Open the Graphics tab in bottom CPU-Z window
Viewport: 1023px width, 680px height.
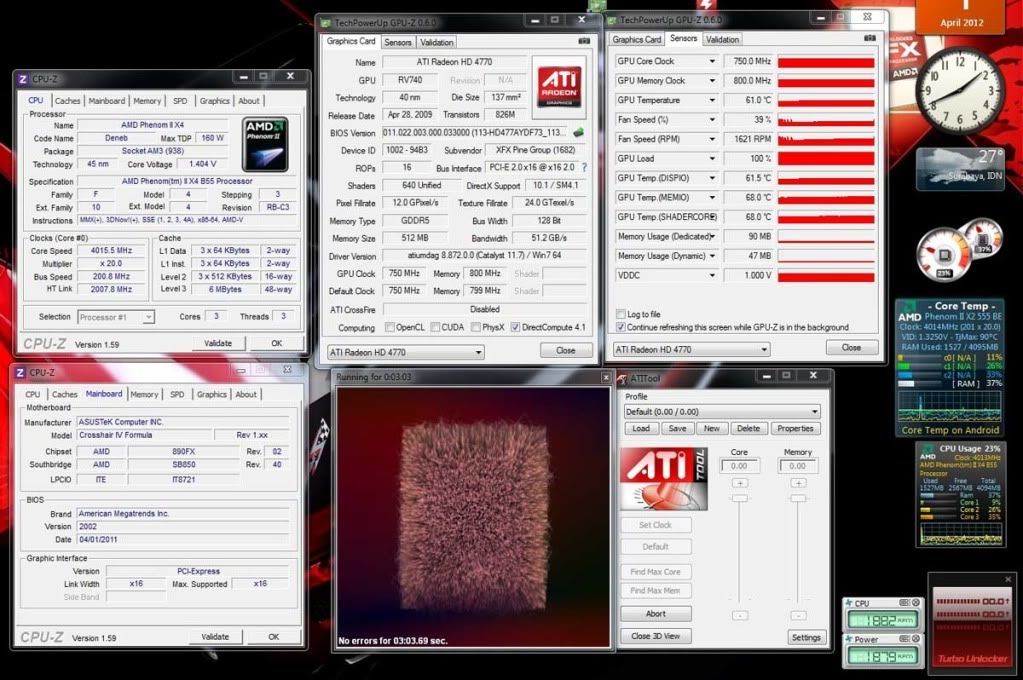click(x=212, y=395)
